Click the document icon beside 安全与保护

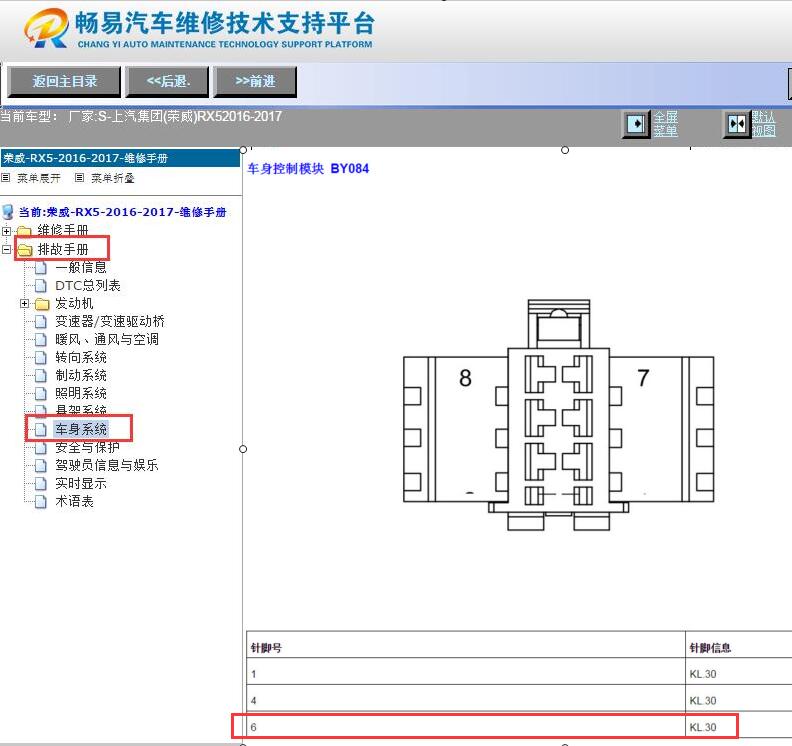[x=41, y=448]
